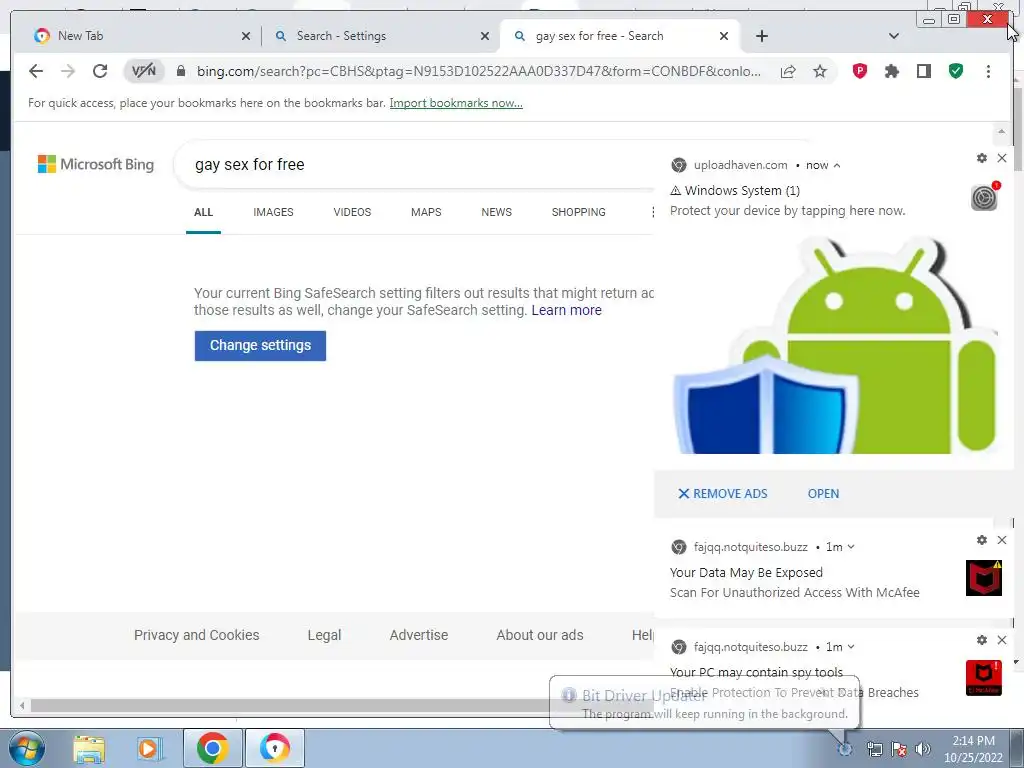The height and width of the screenshot is (768, 1024).
Task: Open Windows Explorer from taskbar
Action: [x=89, y=749]
